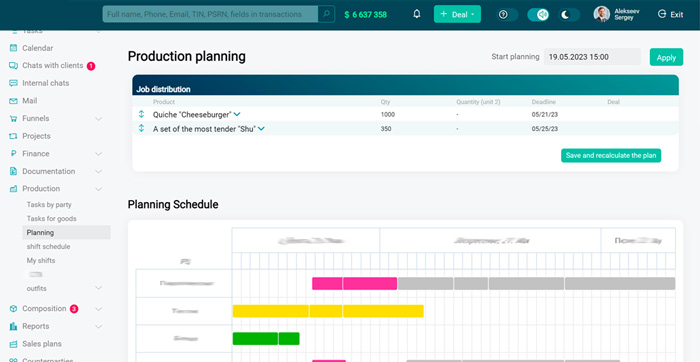Click the Apply button
Image resolution: width=700 pixels, height=362 pixels.
coord(666,57)
